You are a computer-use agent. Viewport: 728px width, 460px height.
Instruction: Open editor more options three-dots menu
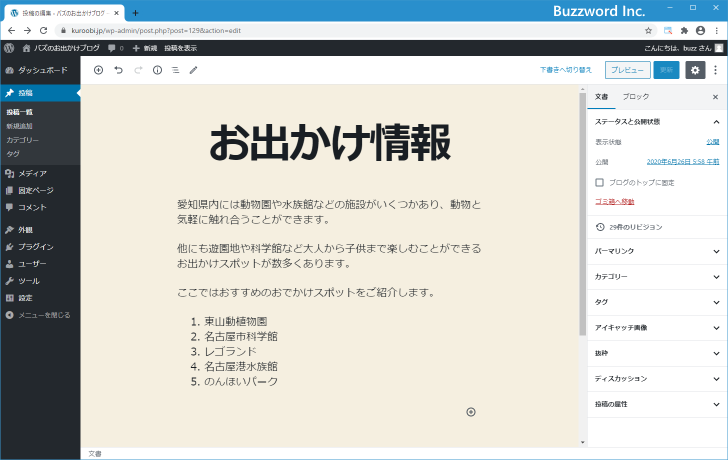pos(715,70)
